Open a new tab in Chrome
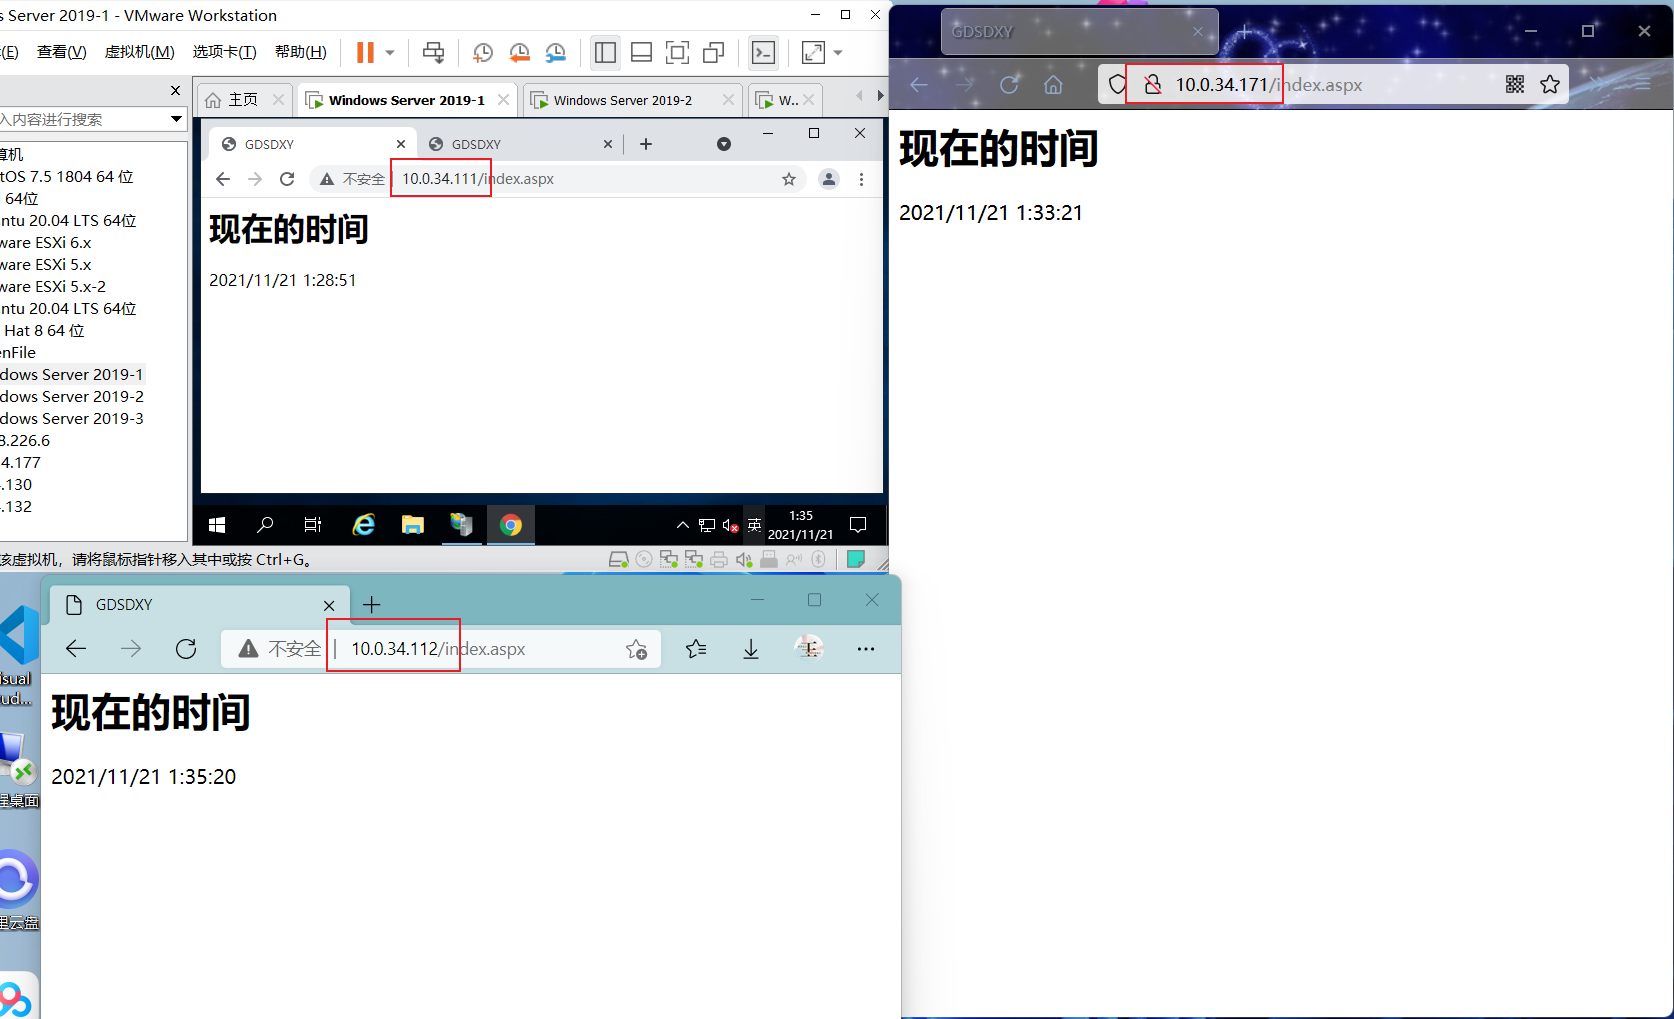The height and width of the screenshot is (1019, 1674). 646,144
